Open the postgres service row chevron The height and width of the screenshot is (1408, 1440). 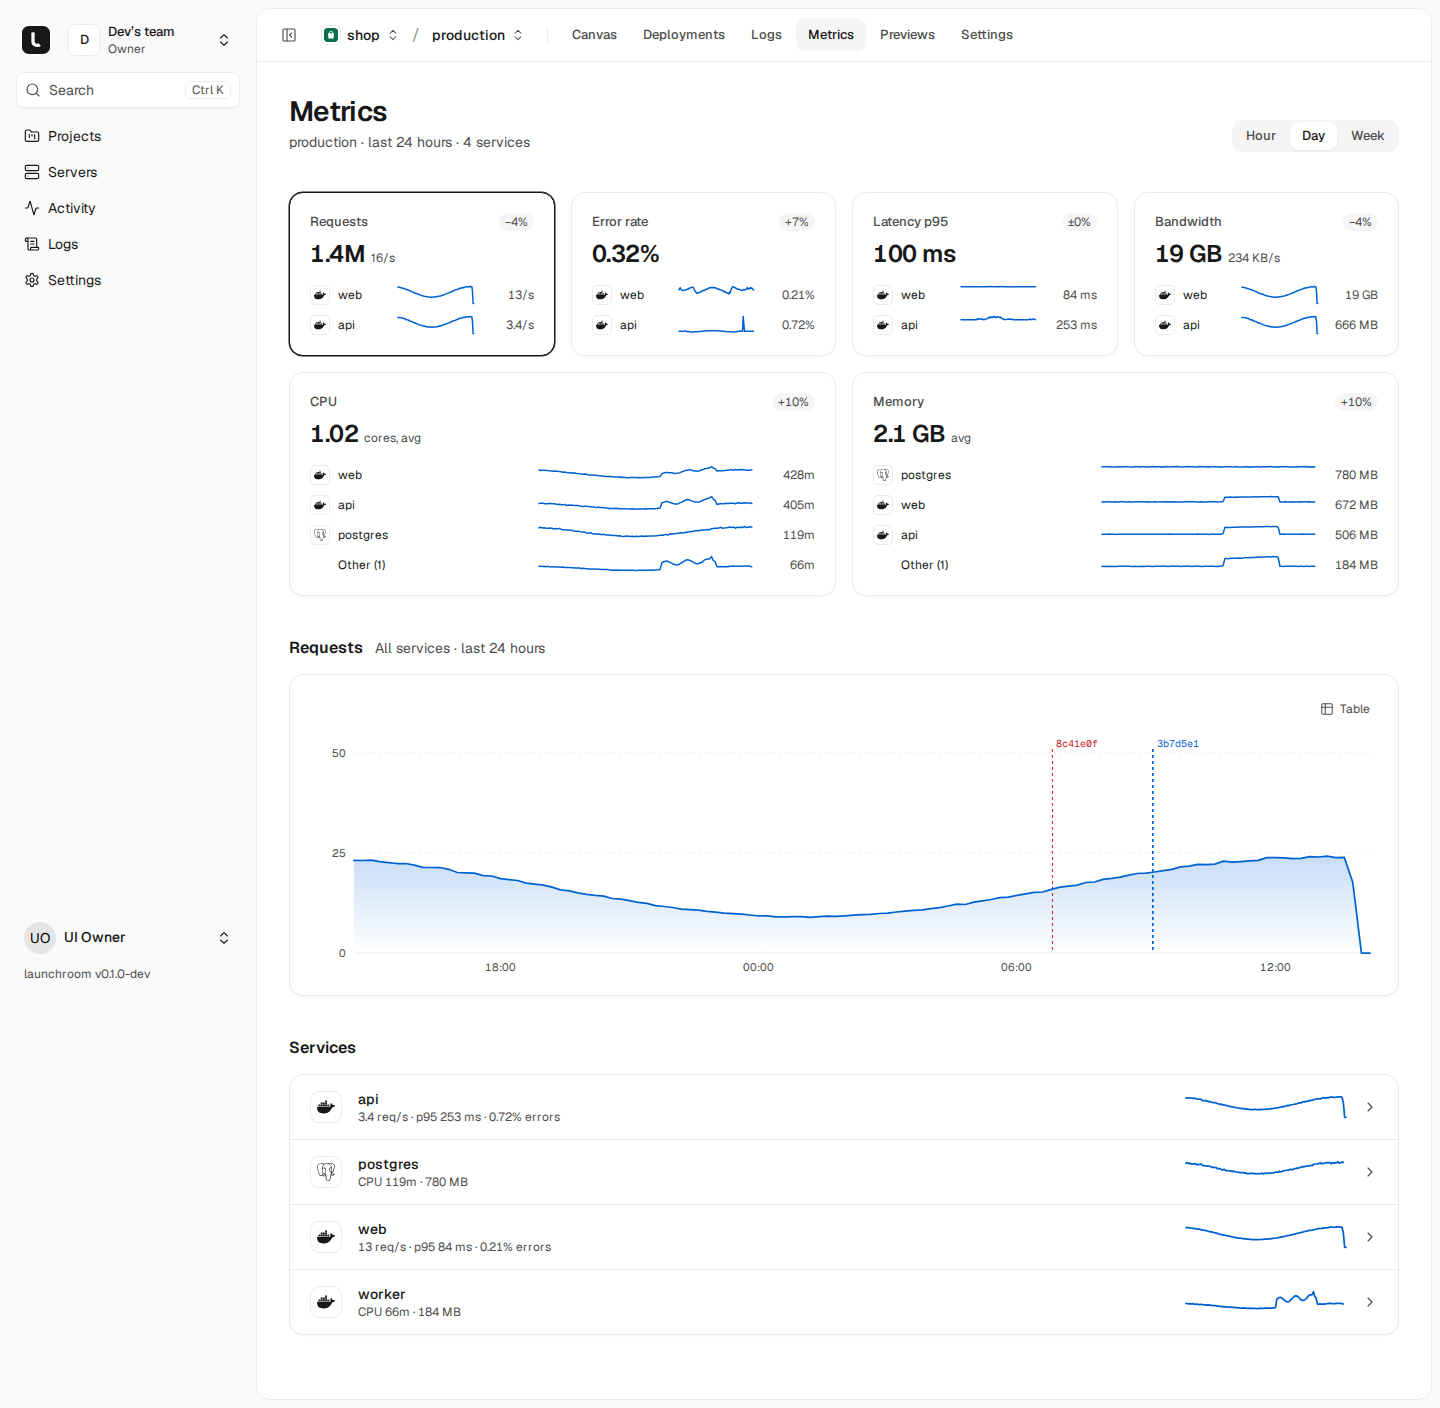tap(1370, 1172)
